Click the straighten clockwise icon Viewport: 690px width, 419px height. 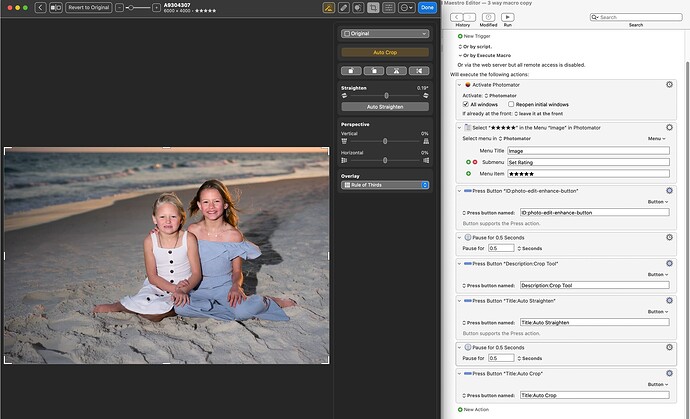tap(426, 96)
